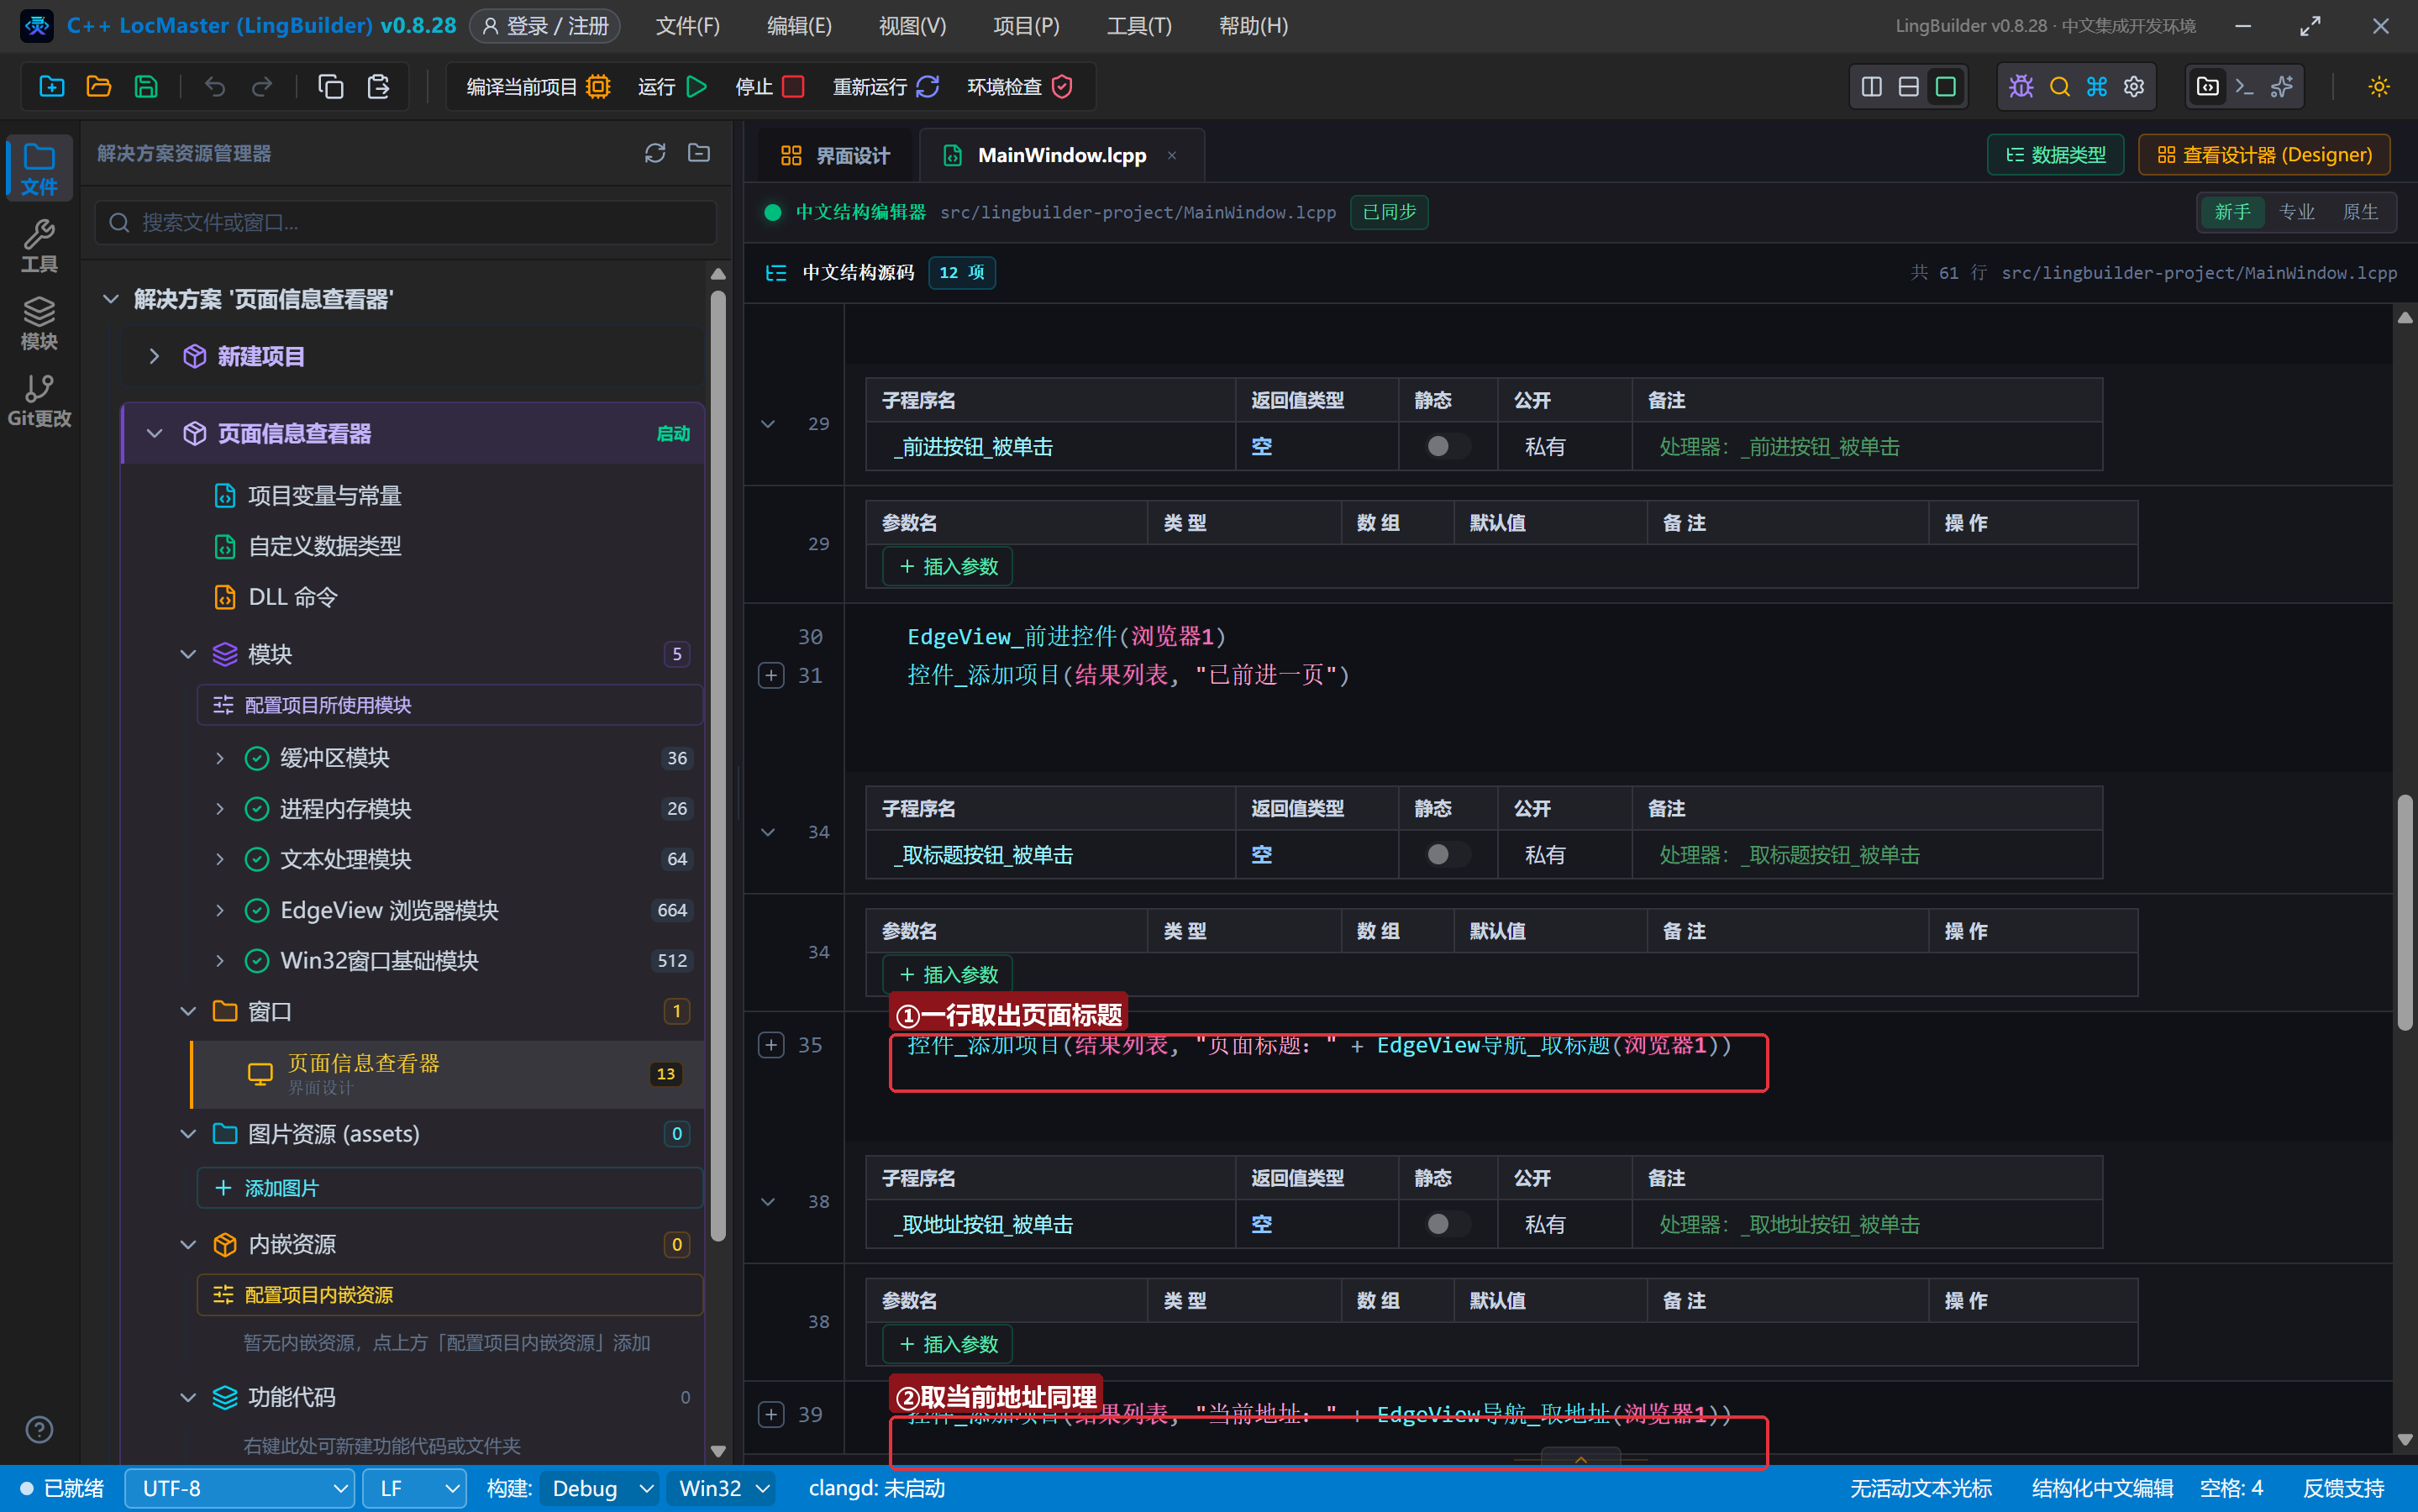This screenshot has width=2418, height=1512.
Task: Click the search files input field
Action: coord(406,222)
